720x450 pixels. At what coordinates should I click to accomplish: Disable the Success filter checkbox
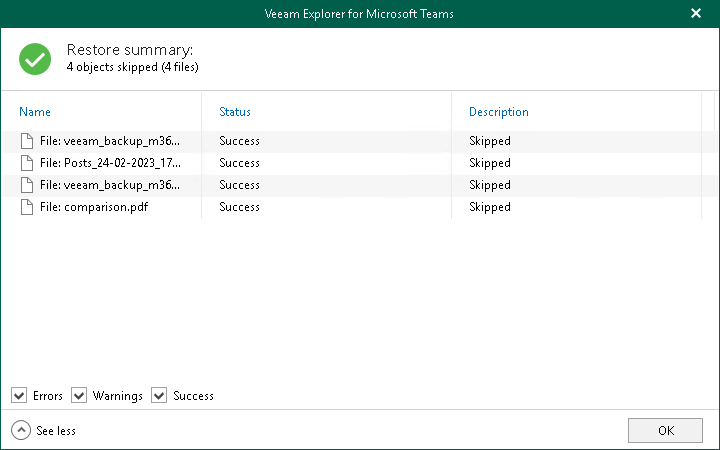pos(159,396)
